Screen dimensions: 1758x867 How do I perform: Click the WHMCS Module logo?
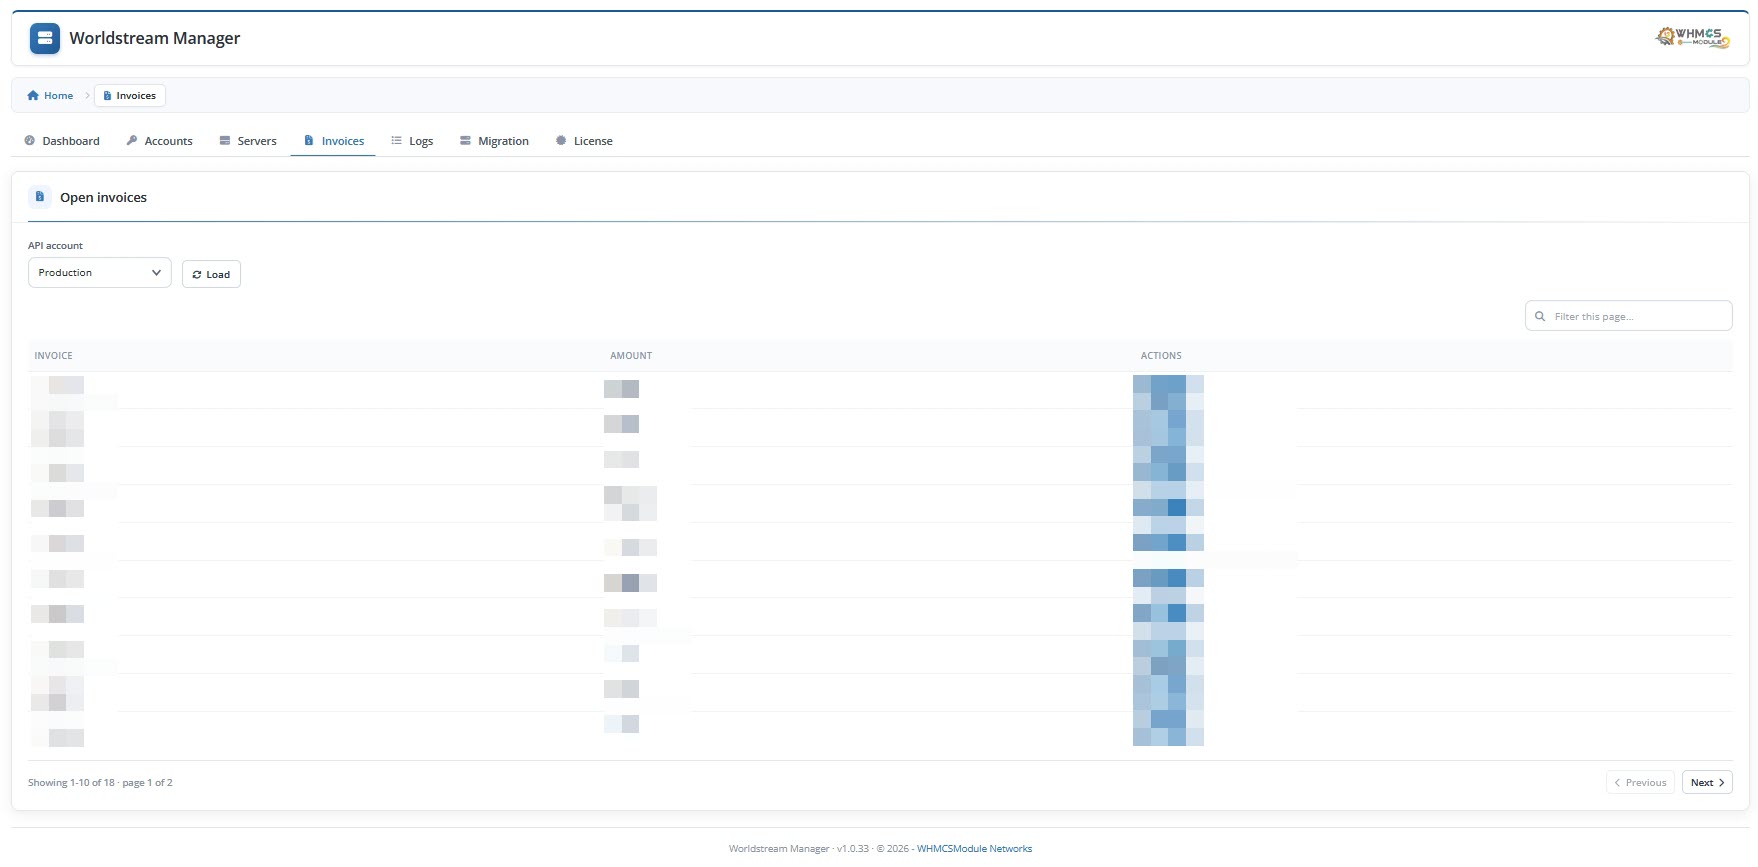1693,37
